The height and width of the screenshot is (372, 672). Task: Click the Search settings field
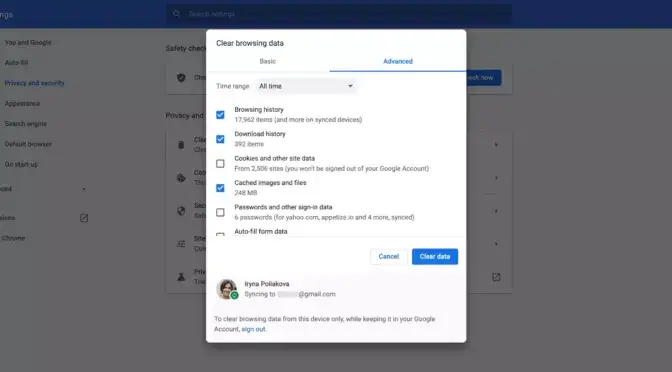[339, 14]
